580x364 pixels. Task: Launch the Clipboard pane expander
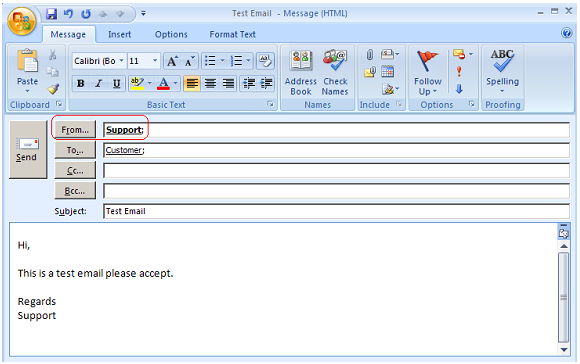click(59, 104)
